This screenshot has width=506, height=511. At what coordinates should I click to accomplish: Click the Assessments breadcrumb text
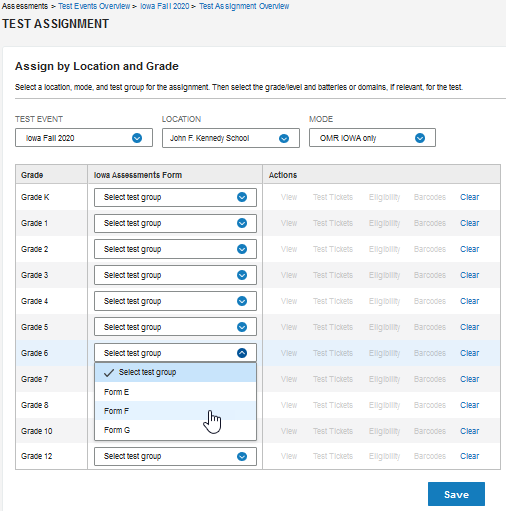(x=25, y=6)
